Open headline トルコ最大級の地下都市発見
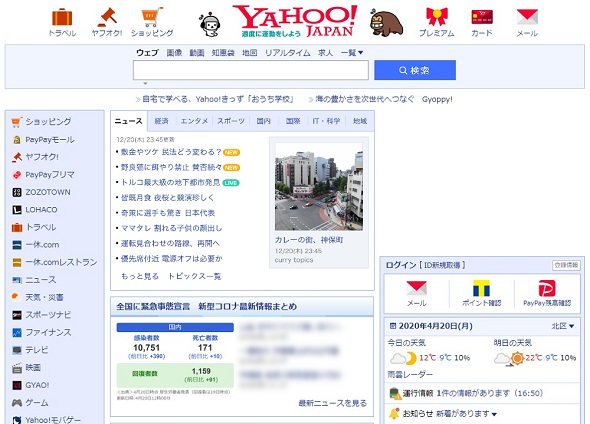 (x=170, y=182)
